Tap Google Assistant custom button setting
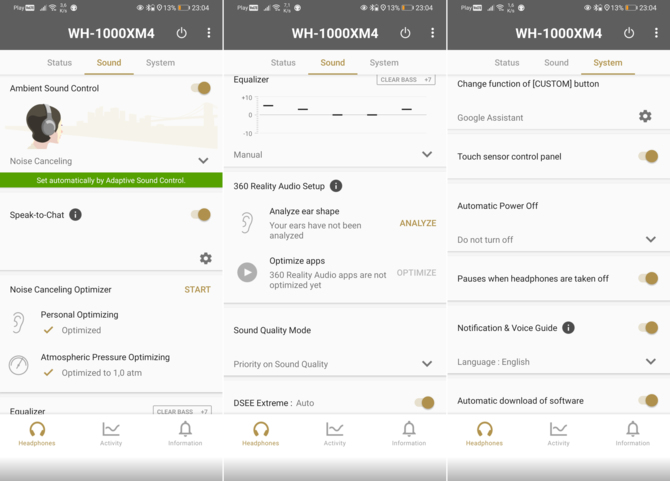 pyautogui.click(x=490, y=117)
